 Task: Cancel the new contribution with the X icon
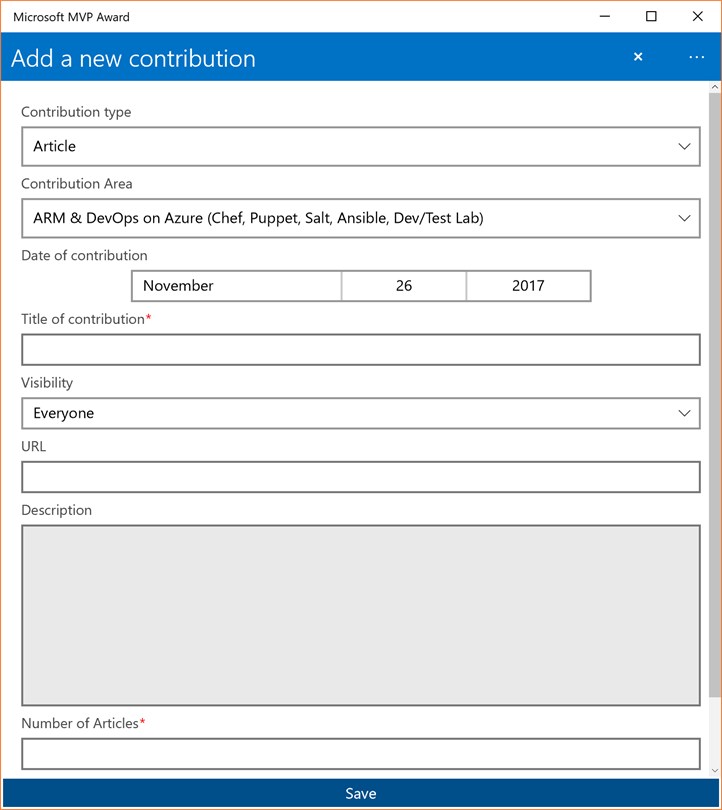point(638,57)
